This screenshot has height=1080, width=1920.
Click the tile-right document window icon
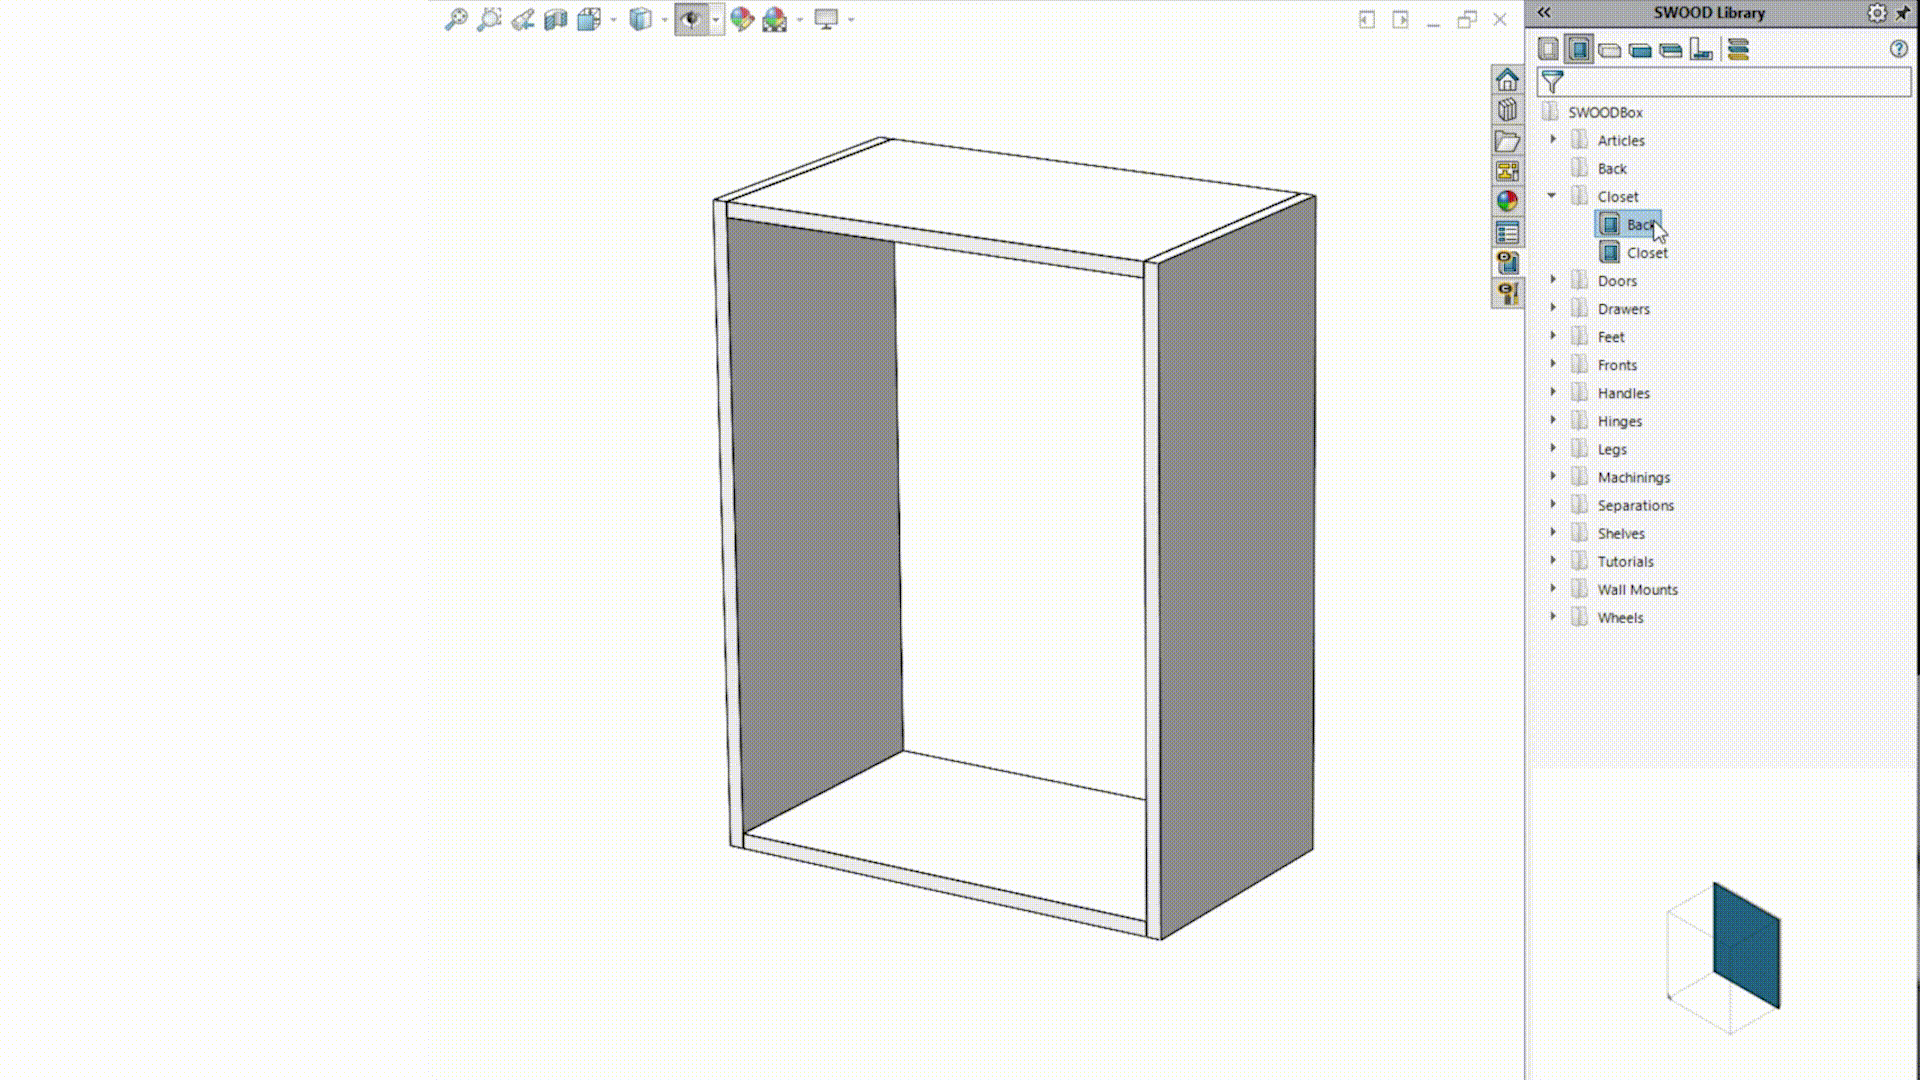pyautogui.click(x=1400, y=19)
